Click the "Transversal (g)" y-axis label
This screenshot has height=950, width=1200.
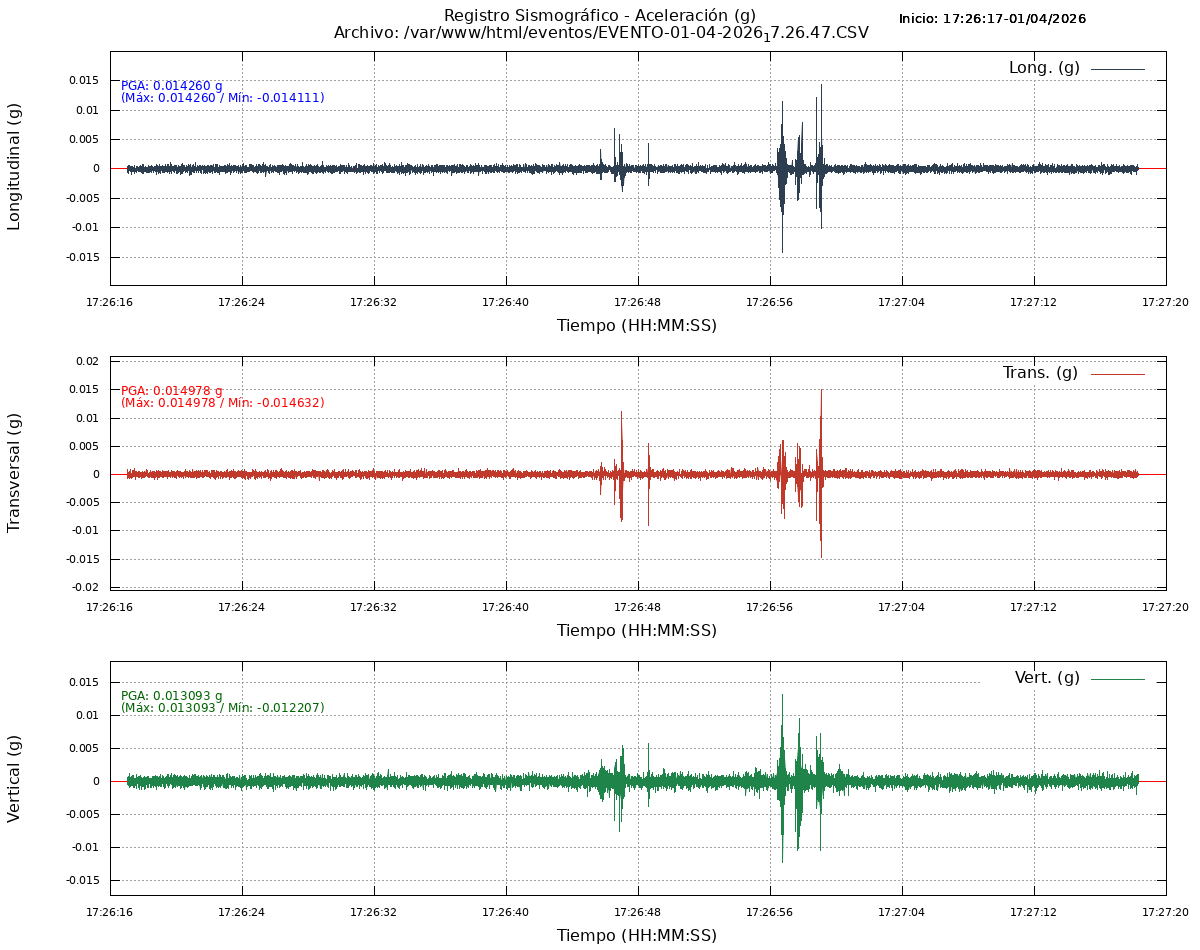pyautogui.click(x=14, y=472)
